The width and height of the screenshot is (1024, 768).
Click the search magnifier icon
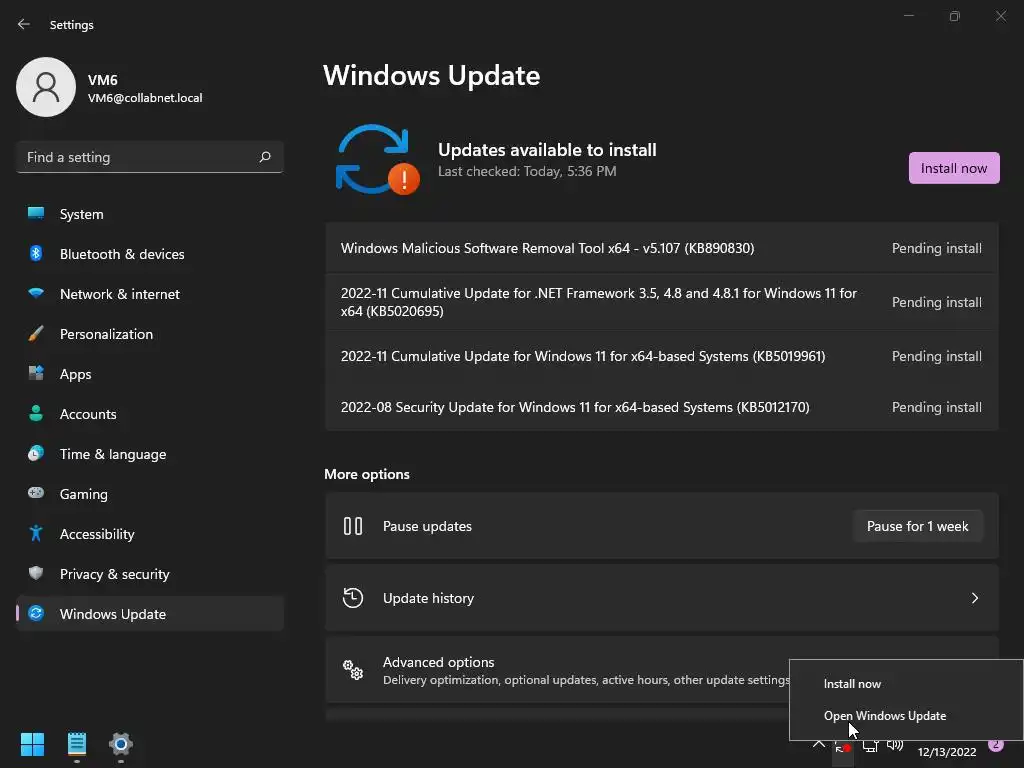click(x=264, y=157)
